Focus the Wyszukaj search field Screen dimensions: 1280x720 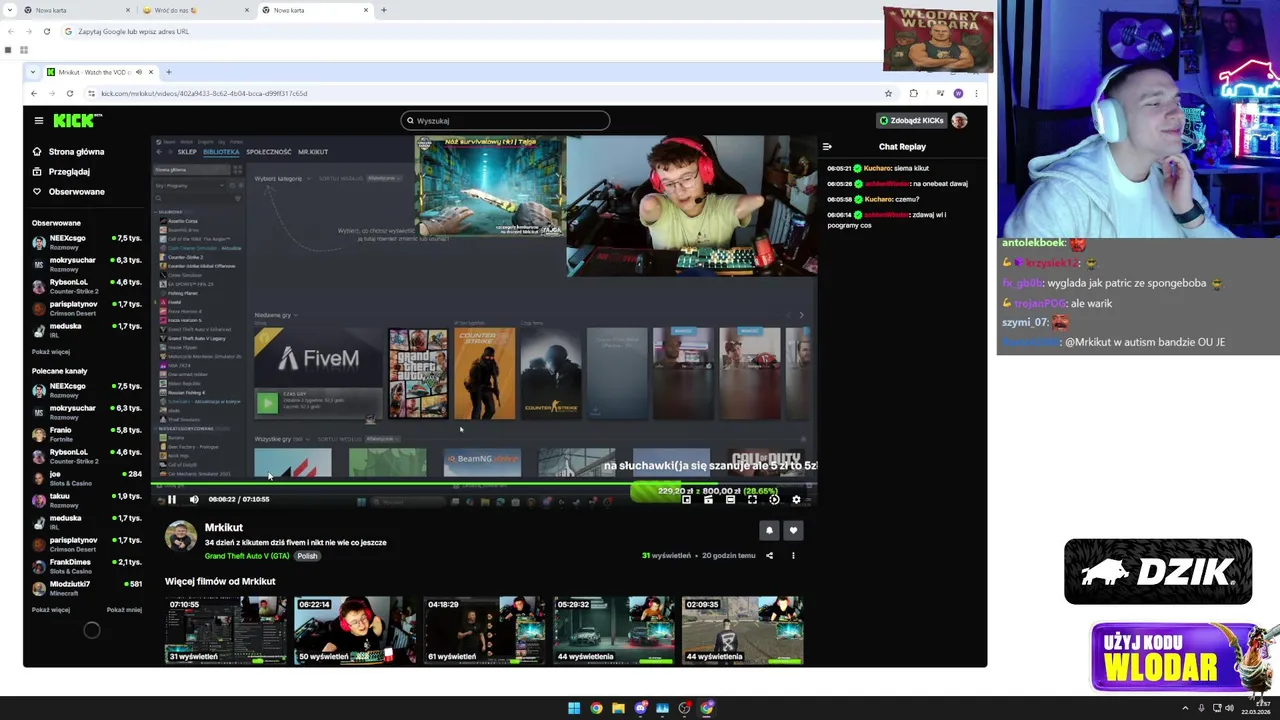click(x=505, y=121)
